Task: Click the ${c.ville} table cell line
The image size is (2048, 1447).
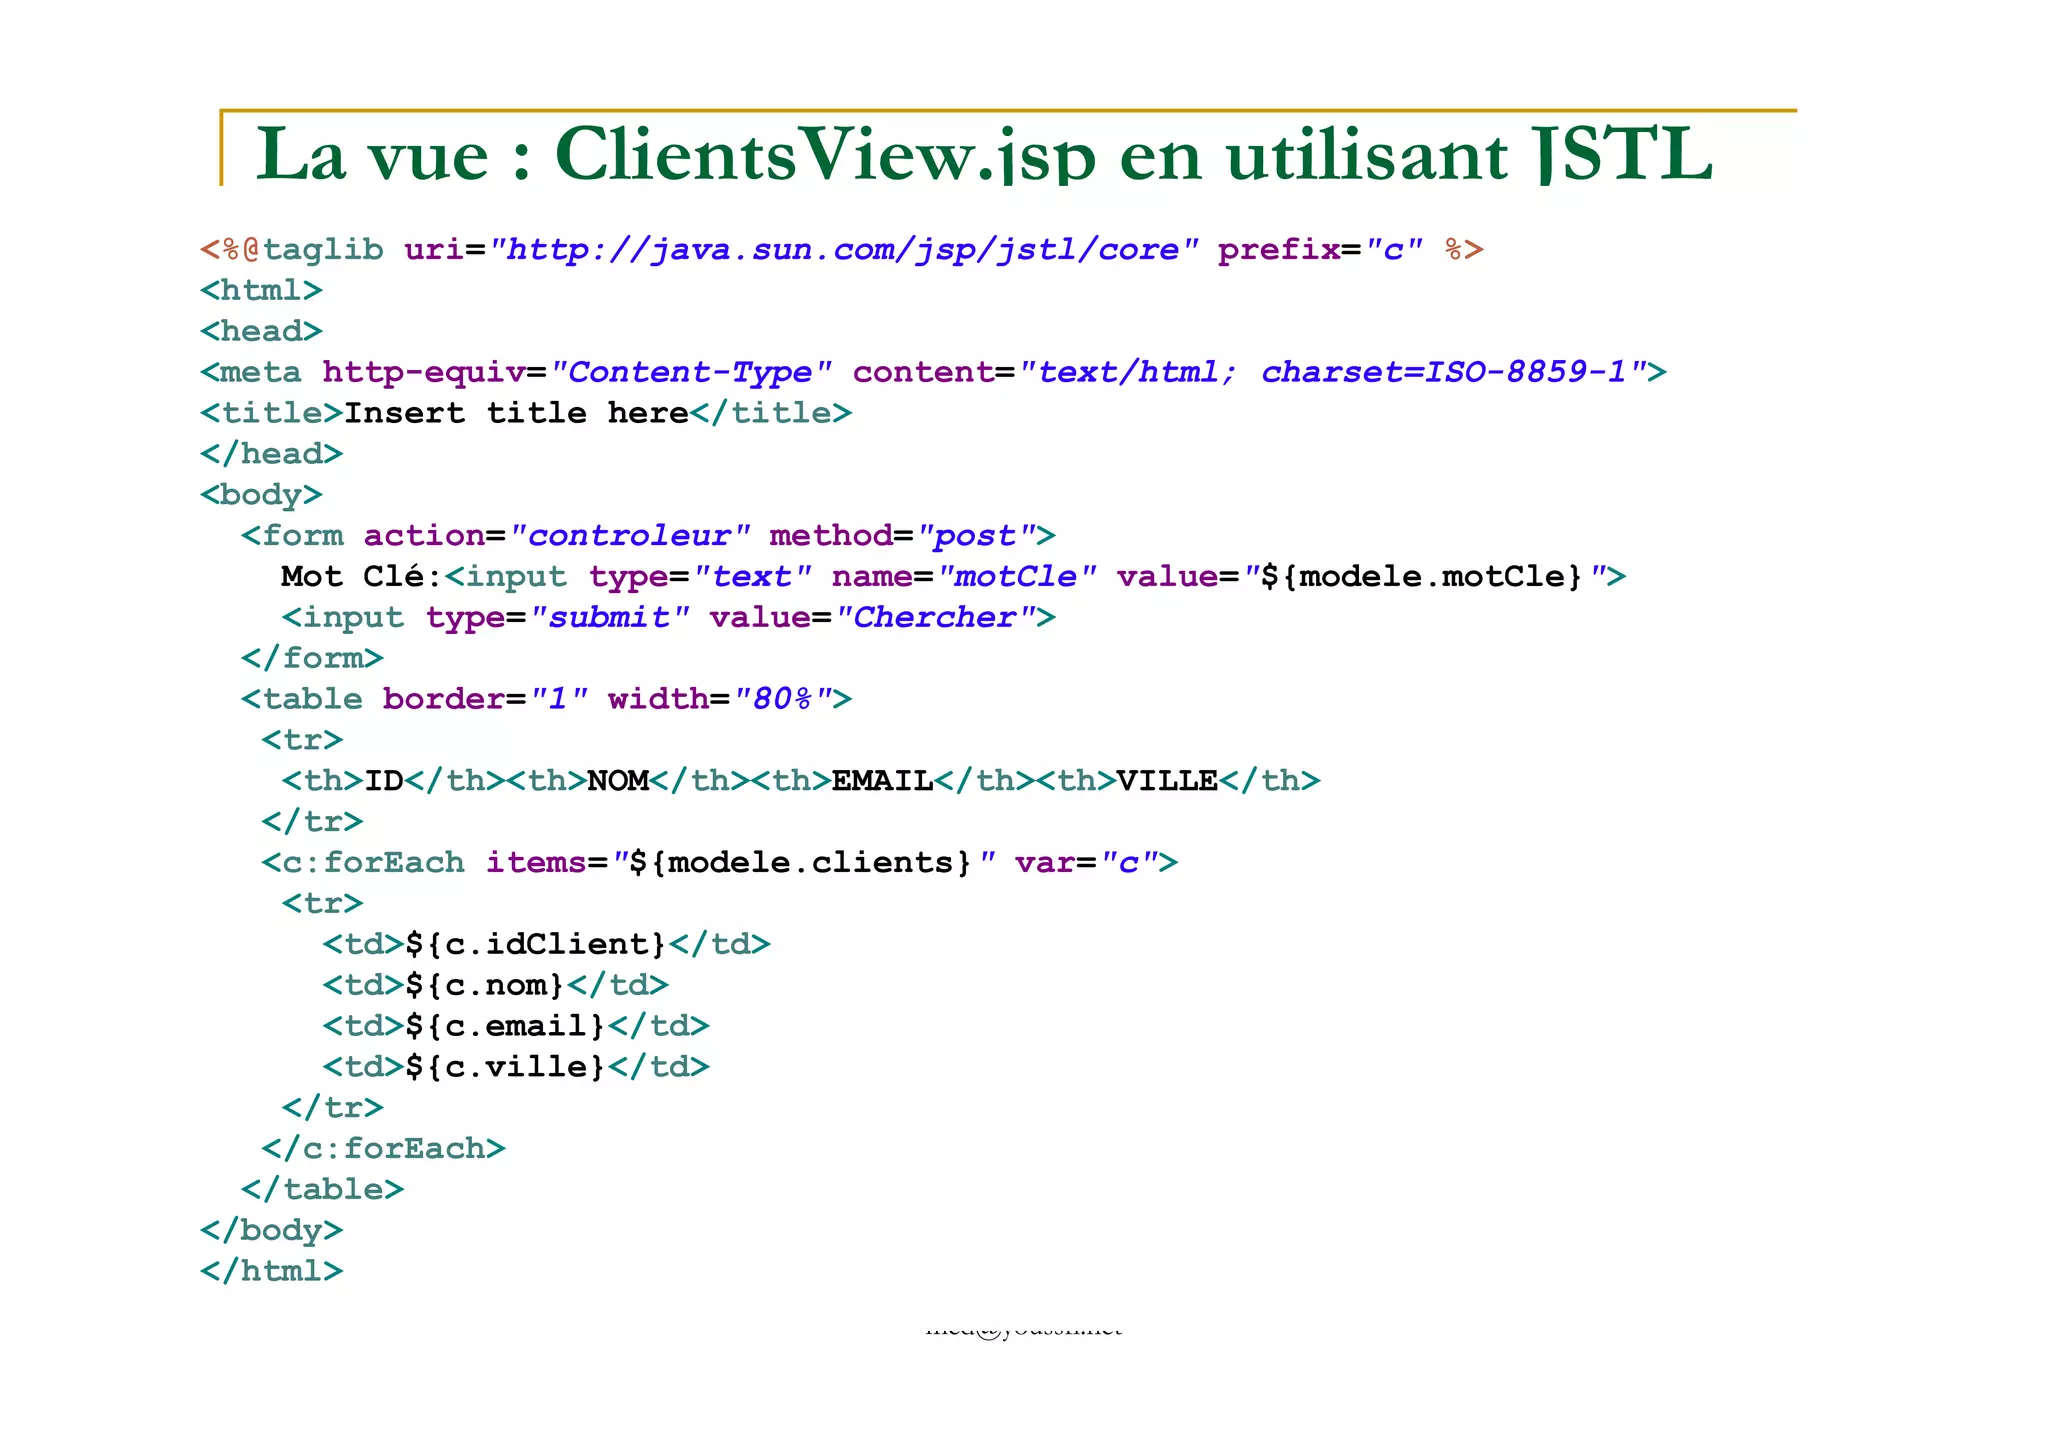Action: tap(516, 1067)
